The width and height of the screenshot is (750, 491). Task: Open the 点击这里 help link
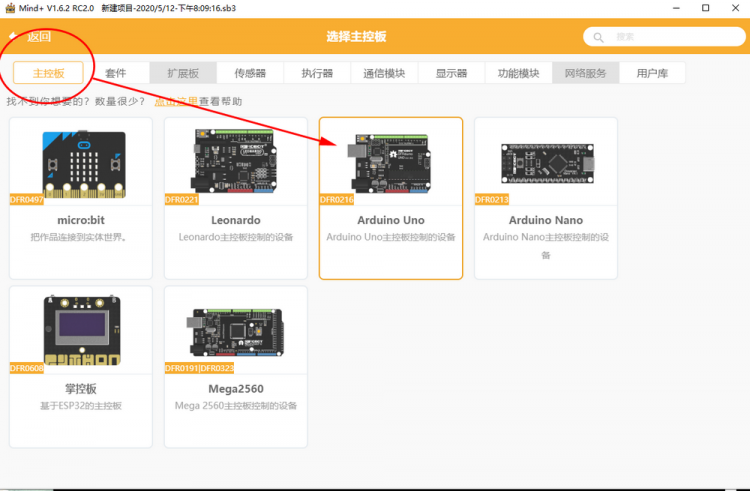tap(176, 101)
